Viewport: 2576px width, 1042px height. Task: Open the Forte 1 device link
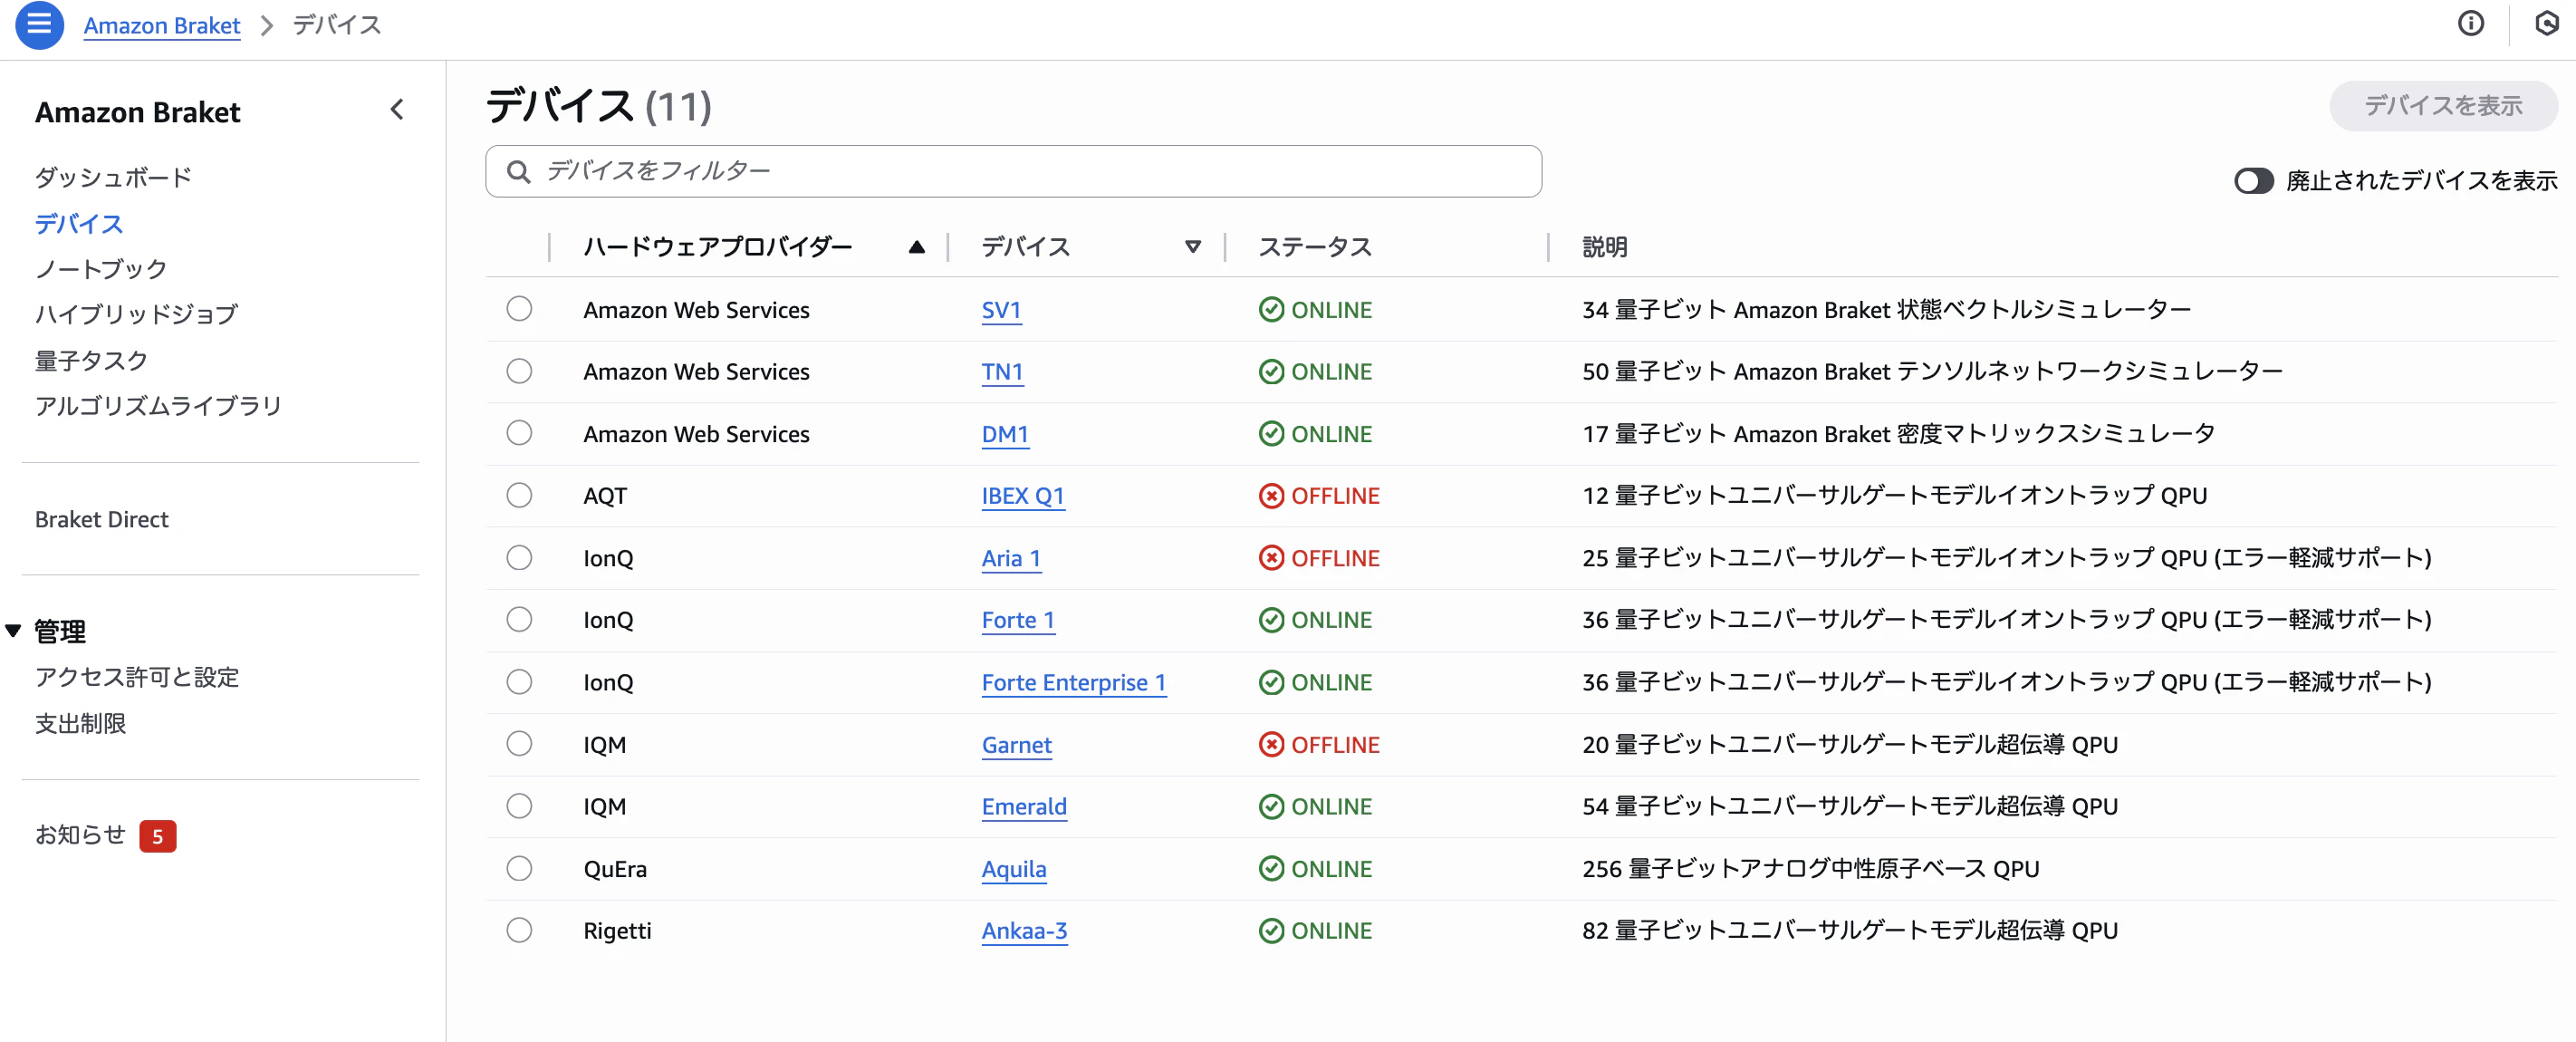click(x=1018, y=620)
